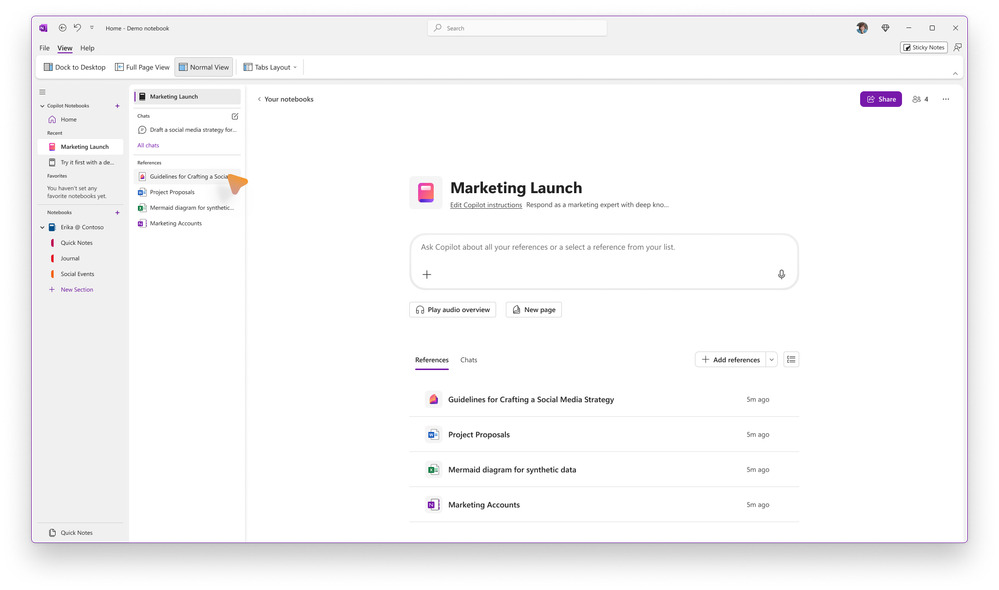Expand the Add references dropdown arrow

(x=771, y=359)
